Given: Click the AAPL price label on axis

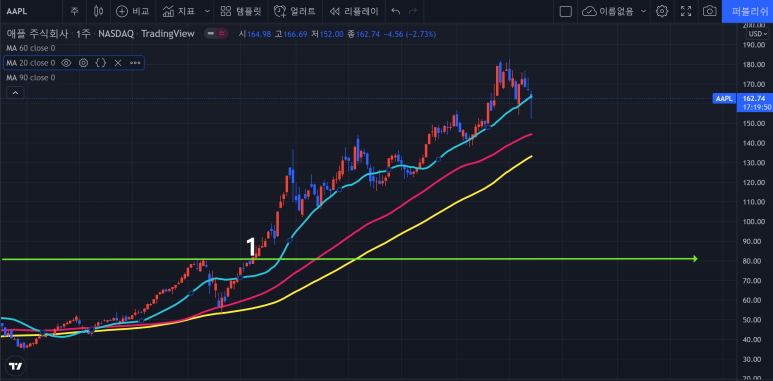Looking at the screenshot, I should [x=724, y=99].
